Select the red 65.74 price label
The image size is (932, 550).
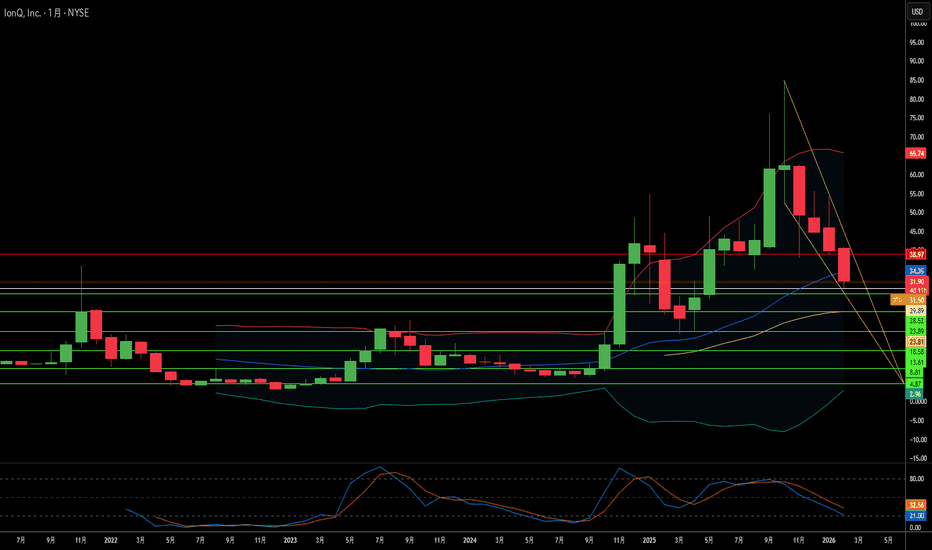pos(915,153)
